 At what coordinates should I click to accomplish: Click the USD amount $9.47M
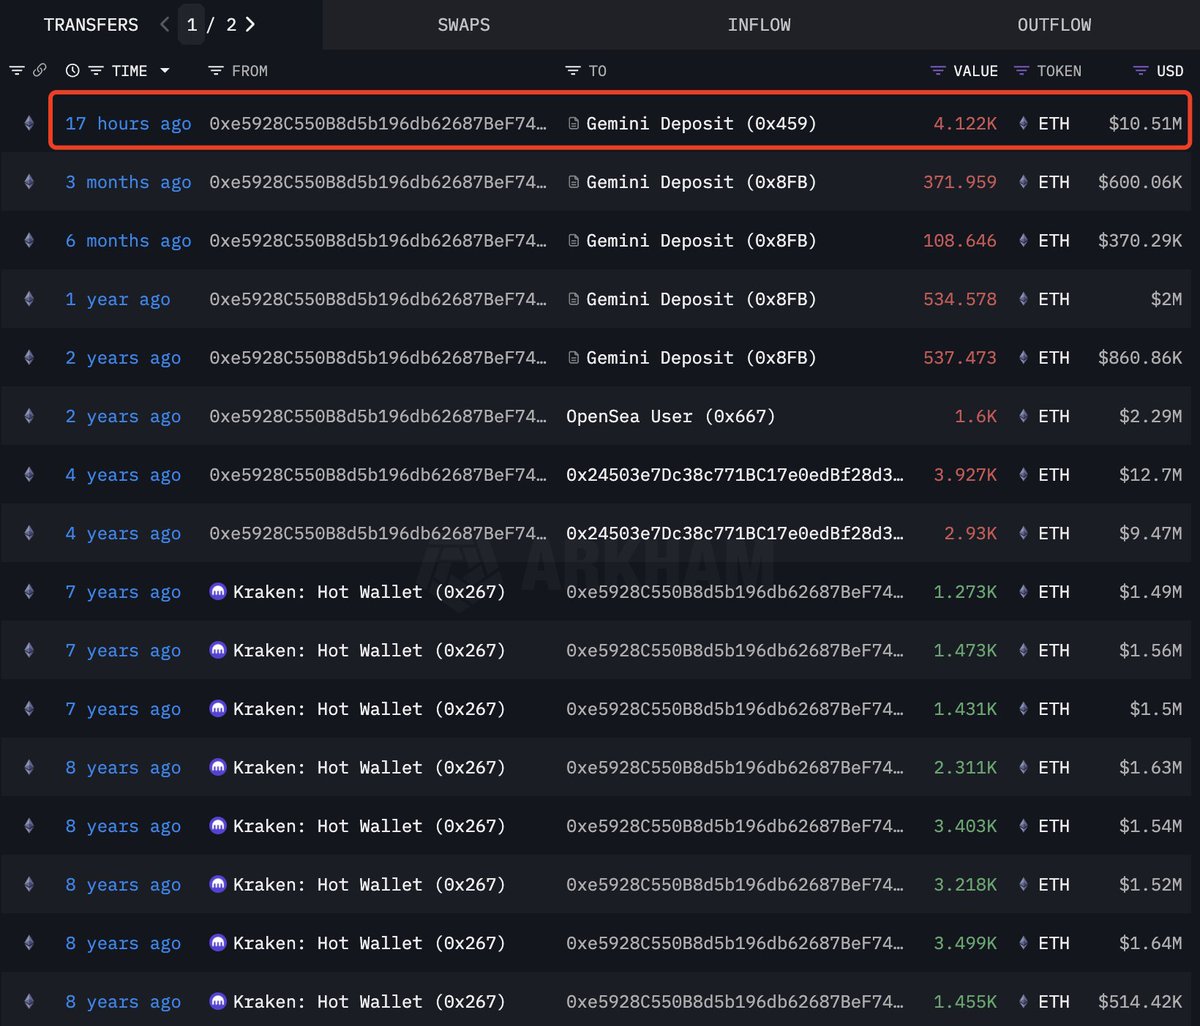[1150, 533]
